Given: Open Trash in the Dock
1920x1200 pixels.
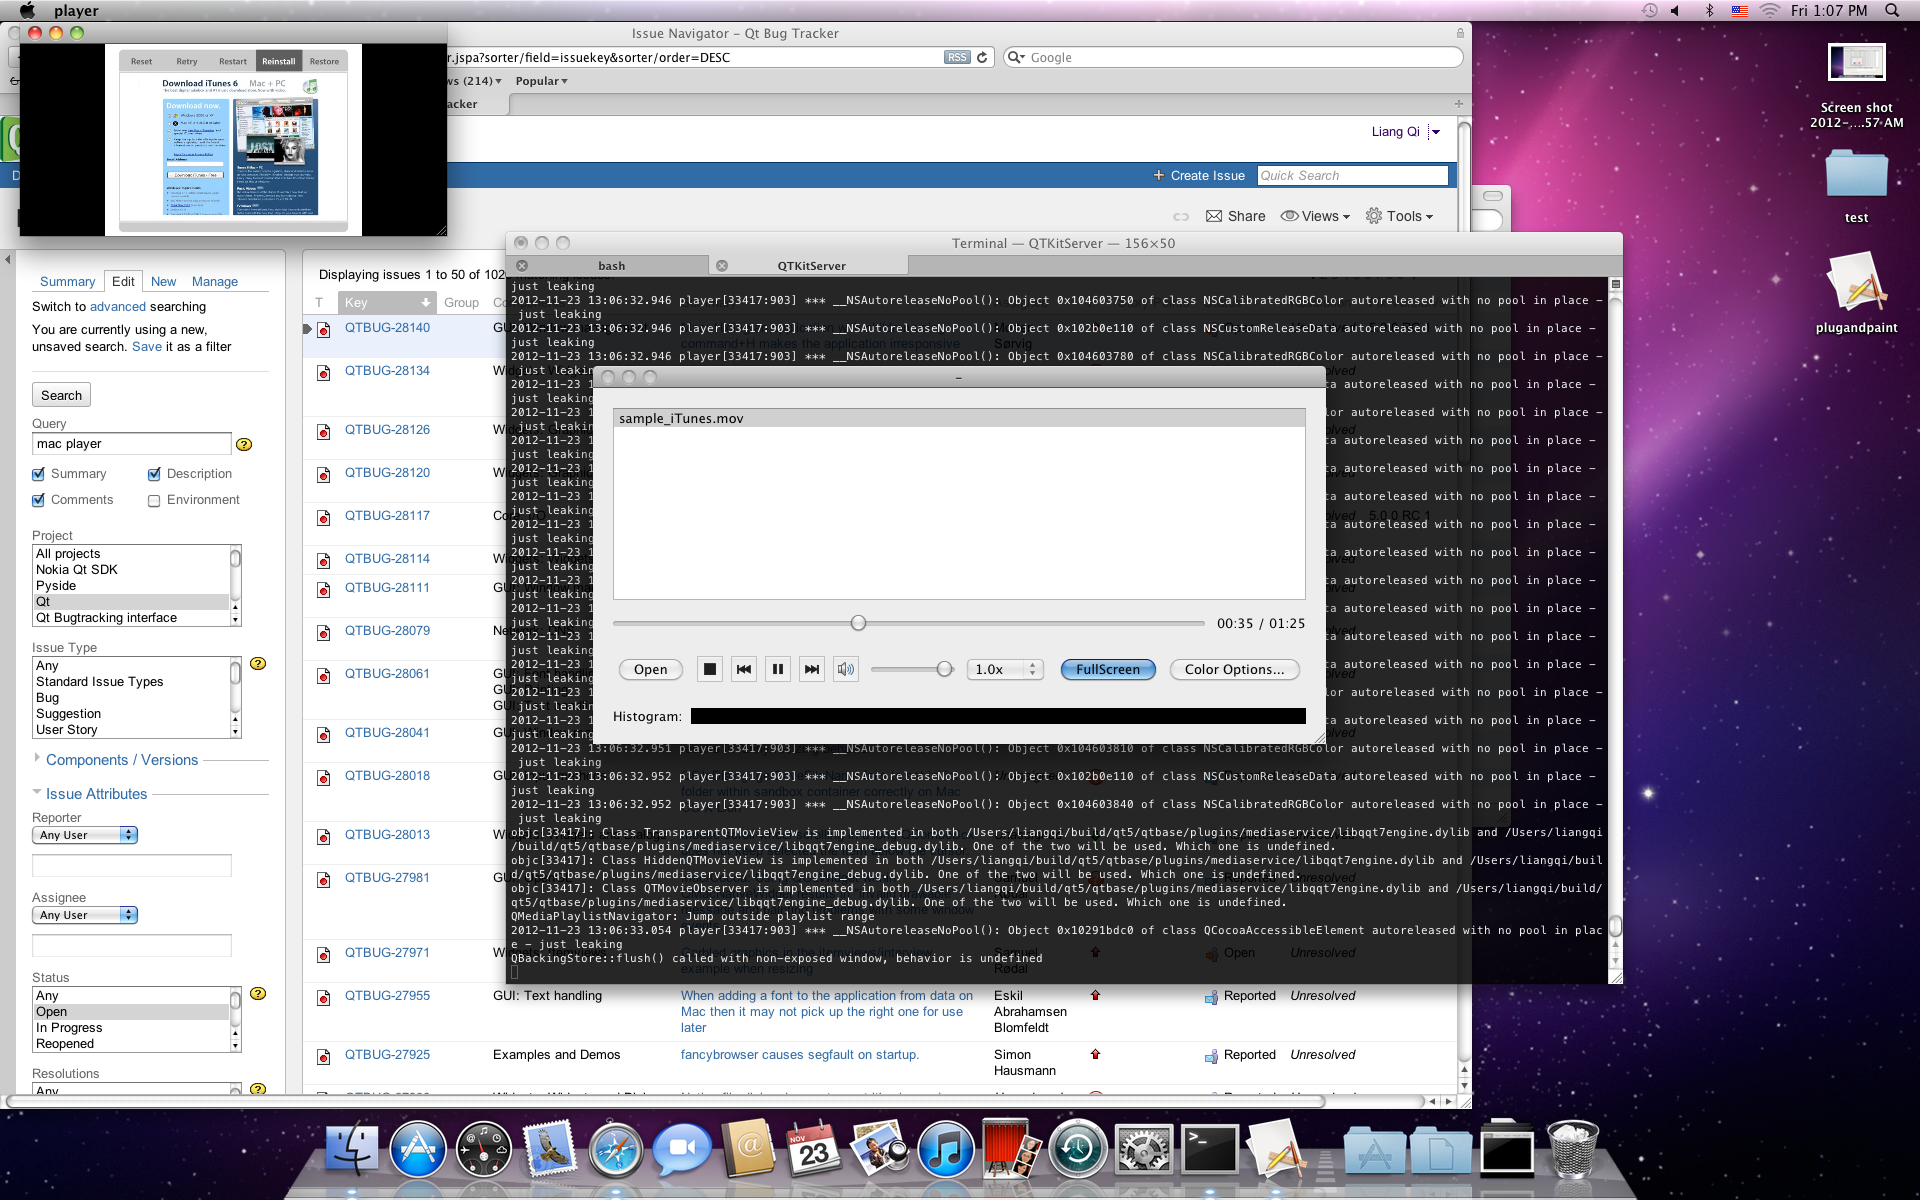Looking at the screenshot, I should click(1573, 1148).
